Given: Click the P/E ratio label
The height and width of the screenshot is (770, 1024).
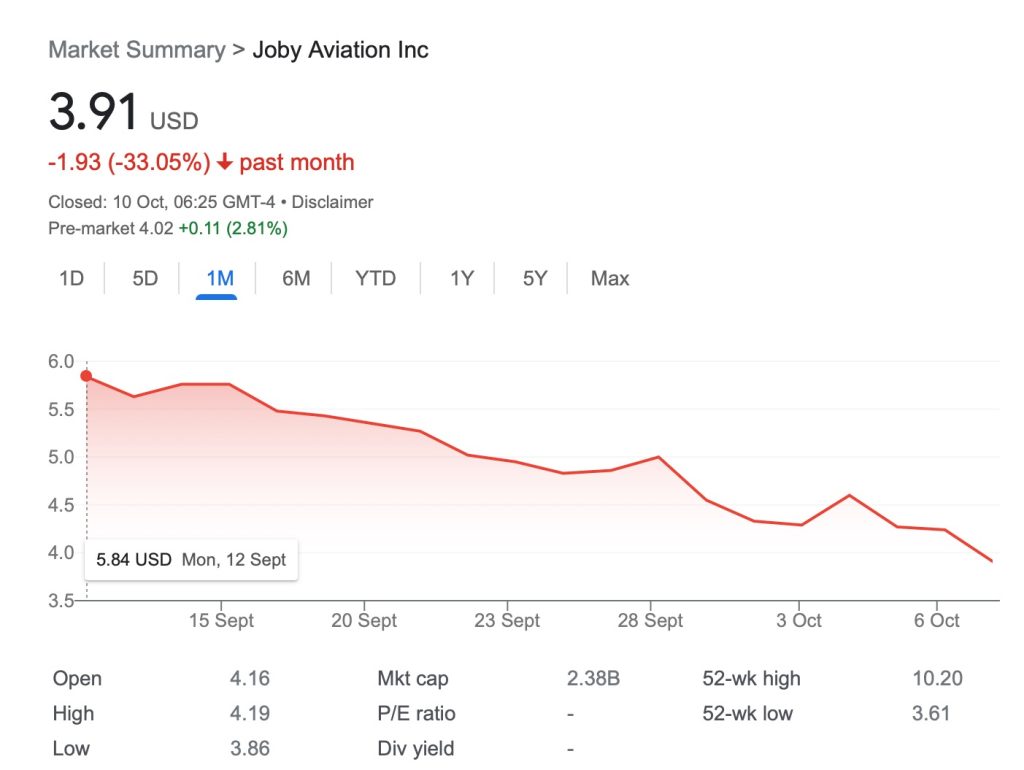Looking at the screenshot, I should 416,713.
